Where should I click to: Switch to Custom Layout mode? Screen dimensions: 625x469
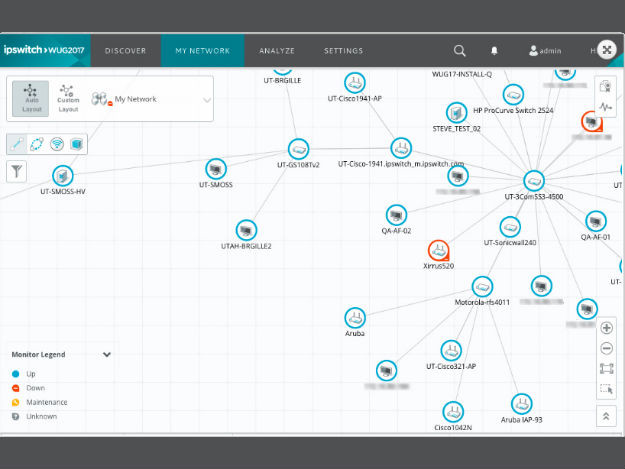[68, 98]
